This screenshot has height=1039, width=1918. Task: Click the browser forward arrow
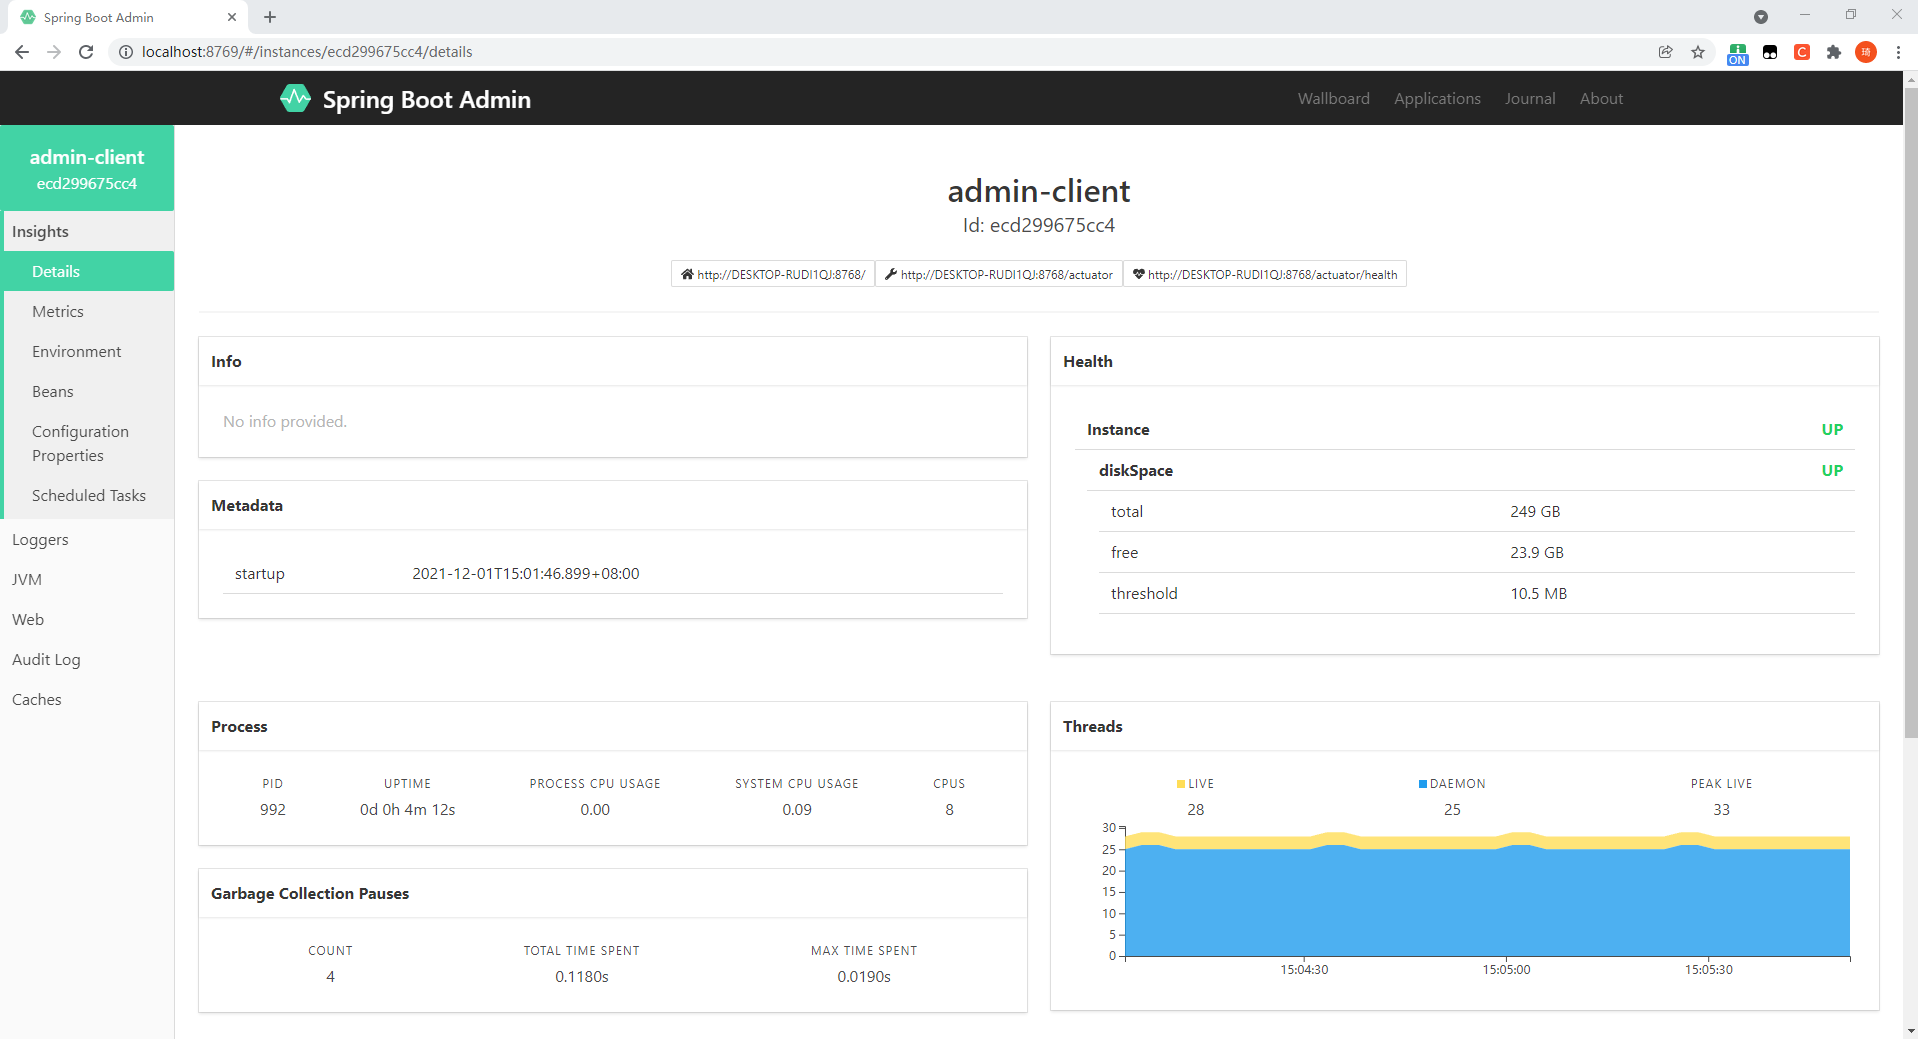click(54, 52)
